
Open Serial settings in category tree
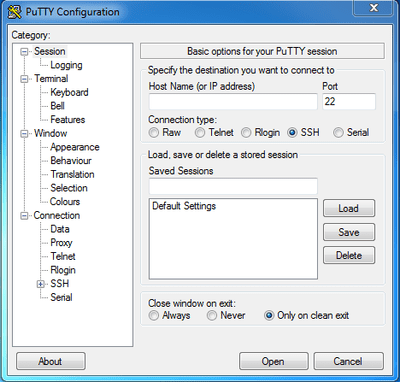coord(61,297)
